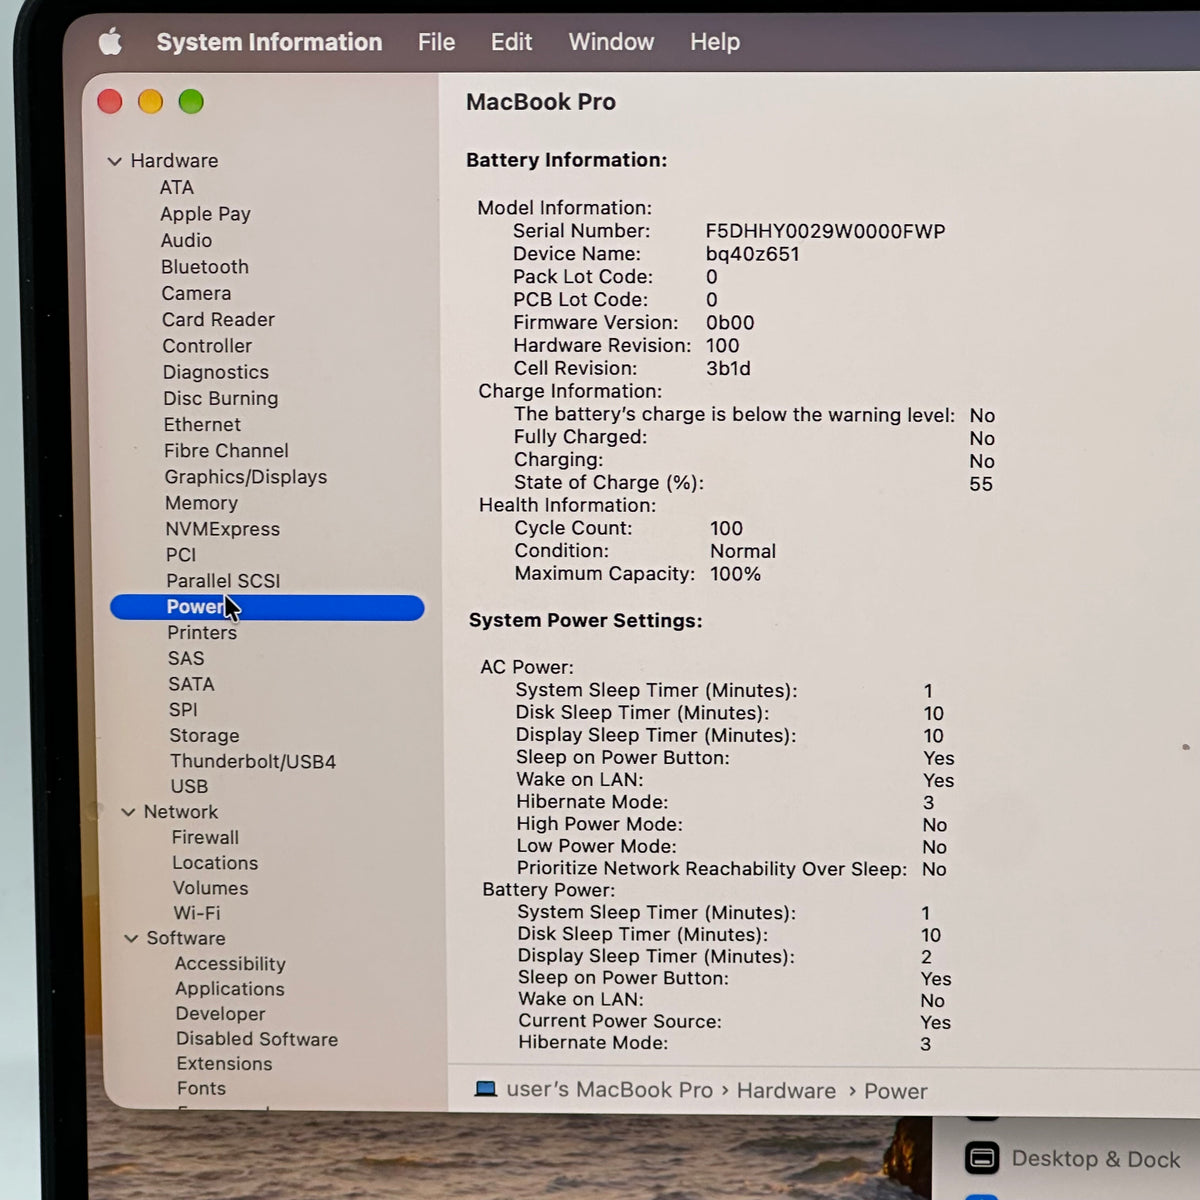This screenshot has width=1200, height=1200.
Task: Select Disabled Software in the sidebar
Action: click(257, 1039)
